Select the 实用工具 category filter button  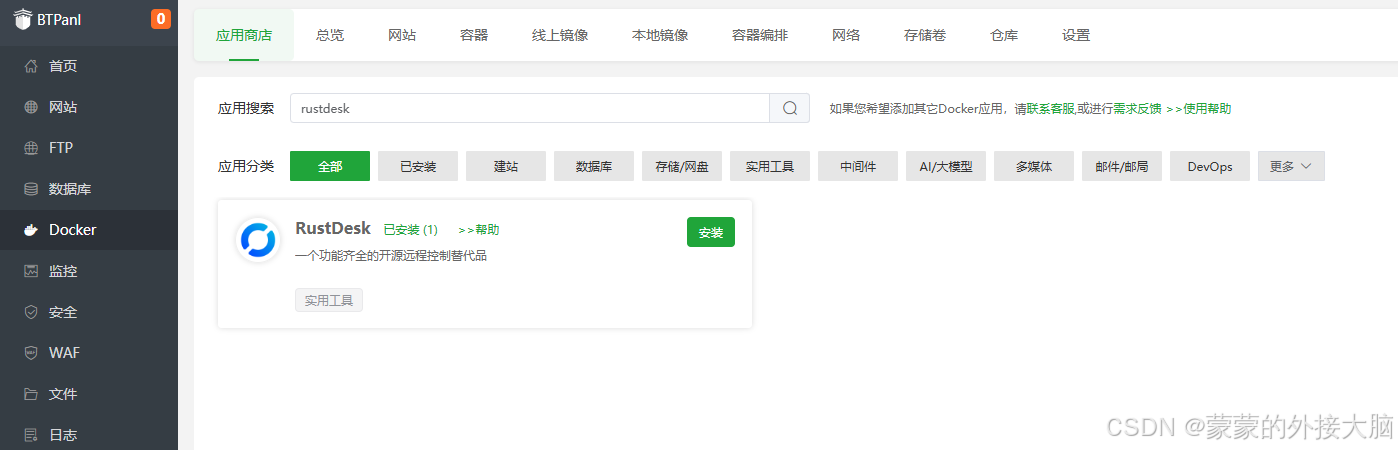tap(770, 166)
